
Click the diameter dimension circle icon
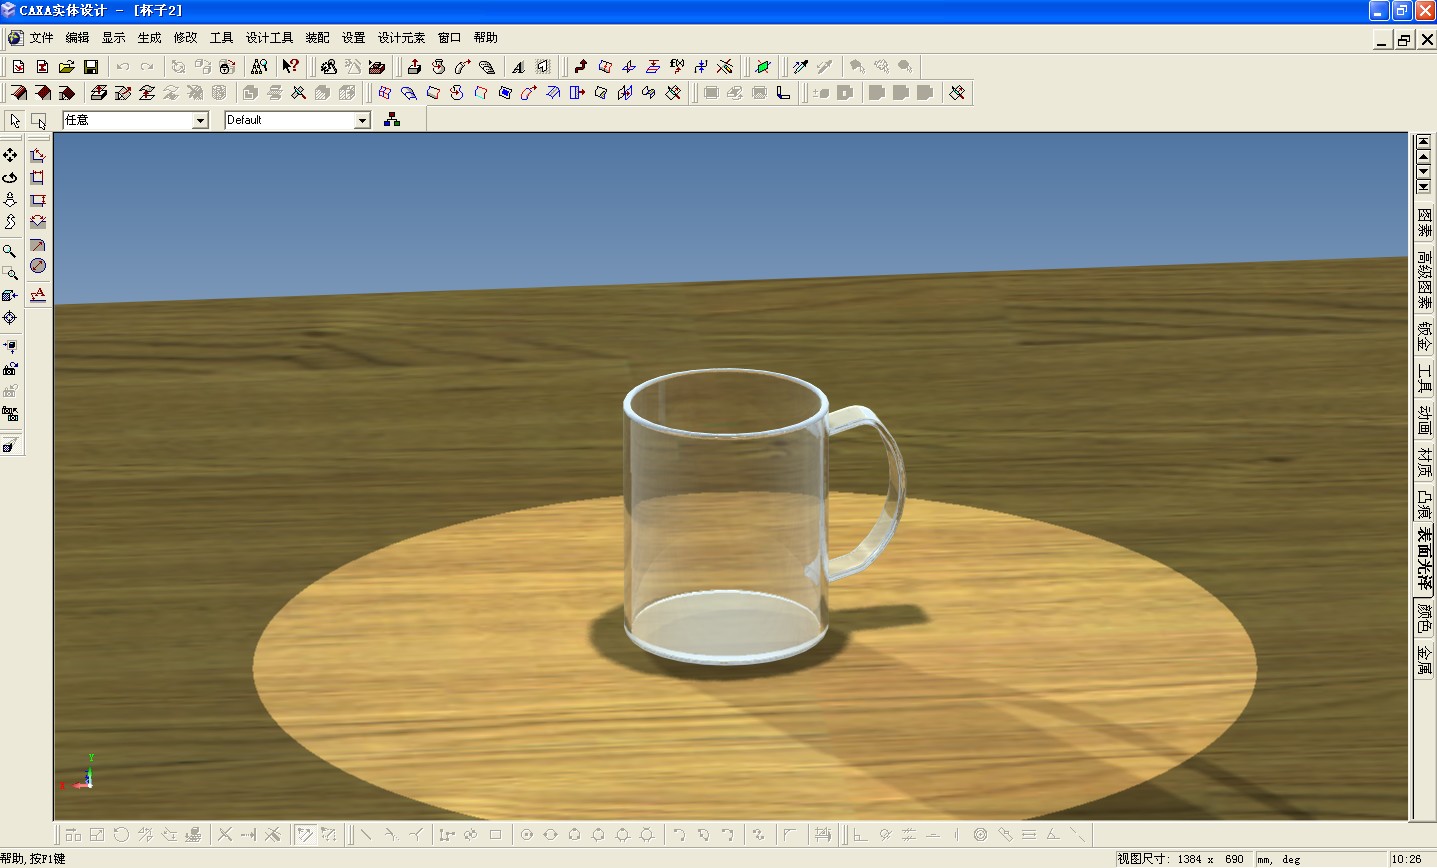coord(37,266)
